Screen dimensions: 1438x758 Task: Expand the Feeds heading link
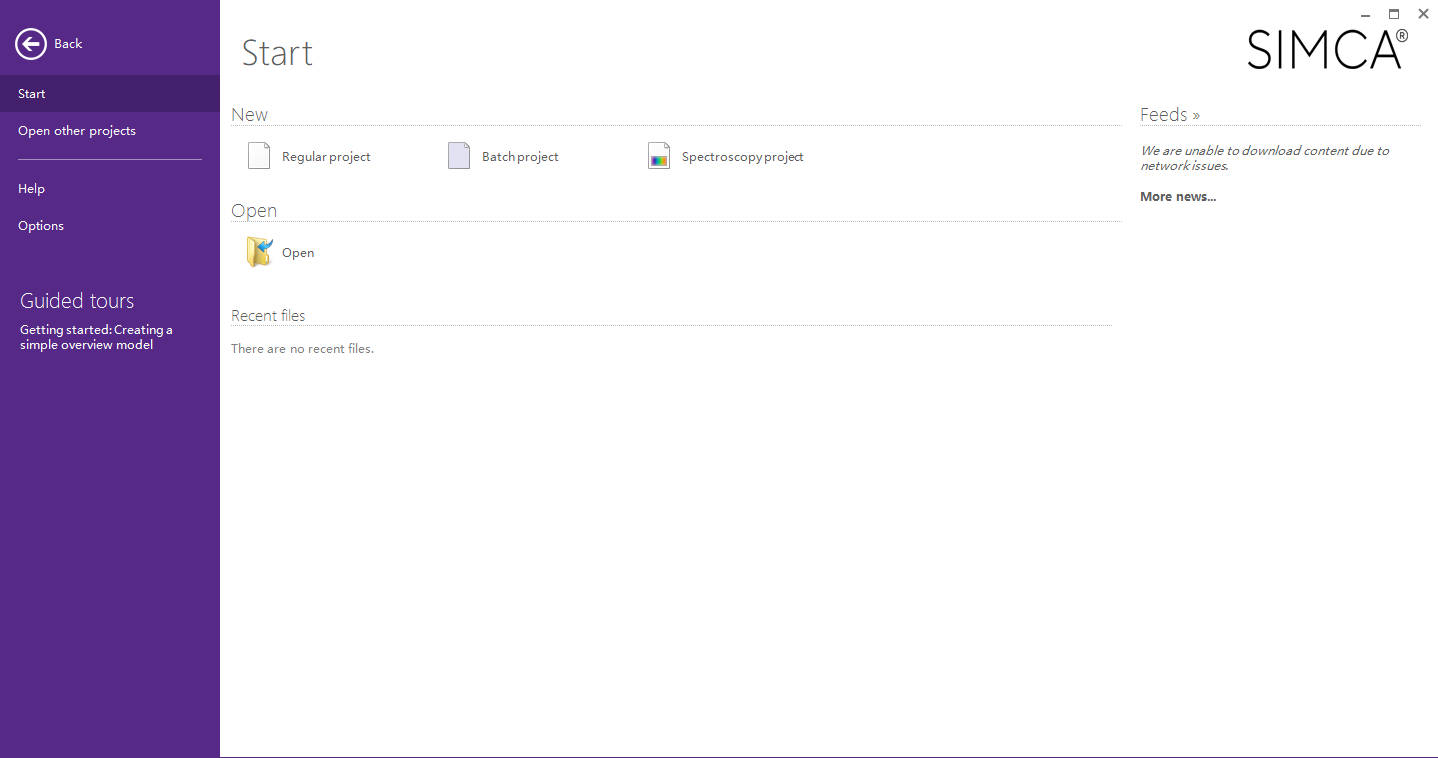coord(1170,115)
